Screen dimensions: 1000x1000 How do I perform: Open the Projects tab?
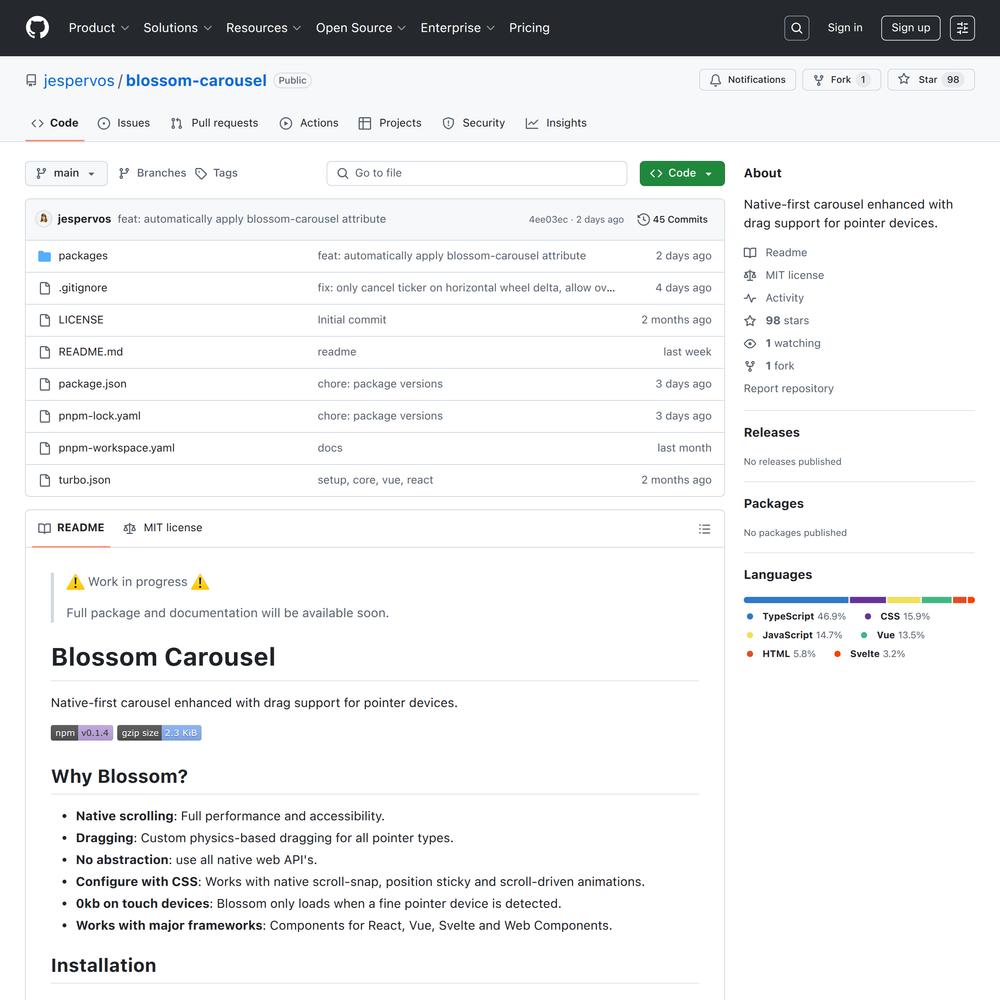(390, 123)
